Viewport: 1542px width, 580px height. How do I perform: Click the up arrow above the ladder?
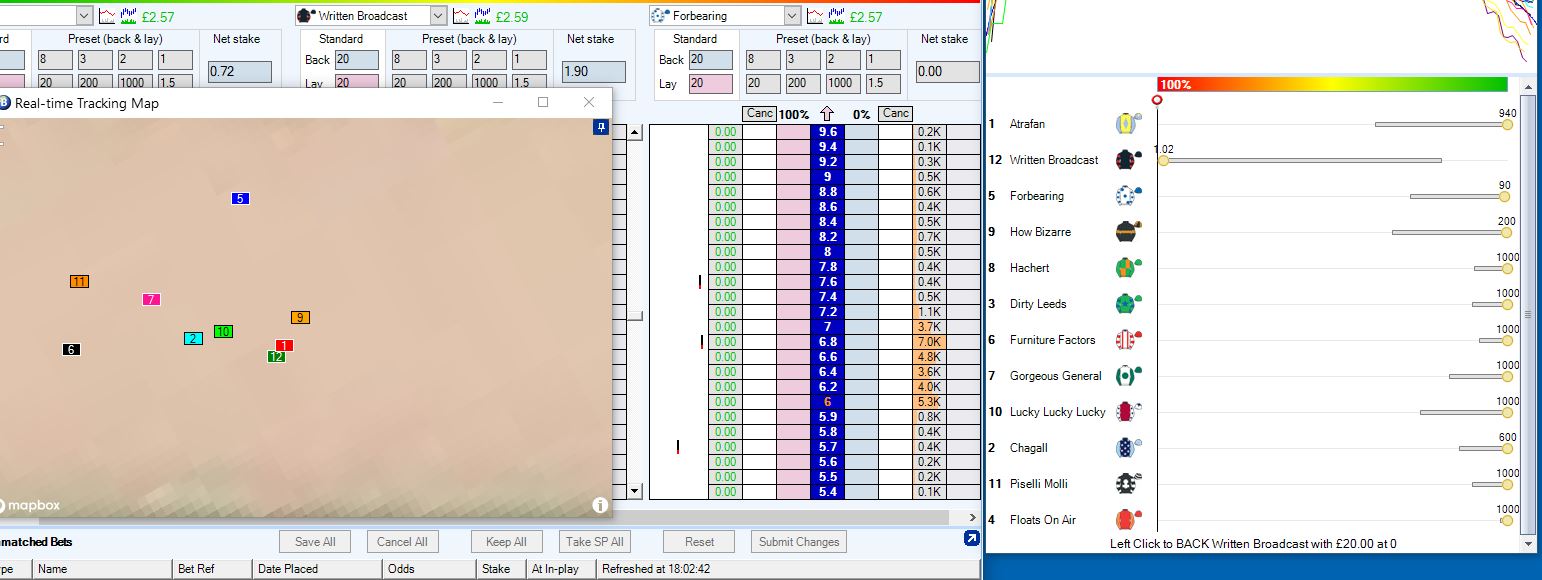tap(827, 114)
